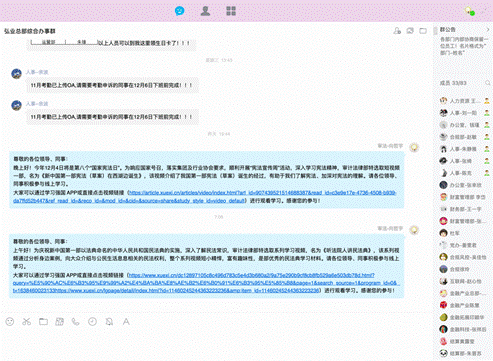
Task: Search members with magnifier icon
Action: click(x=488, y=83)
